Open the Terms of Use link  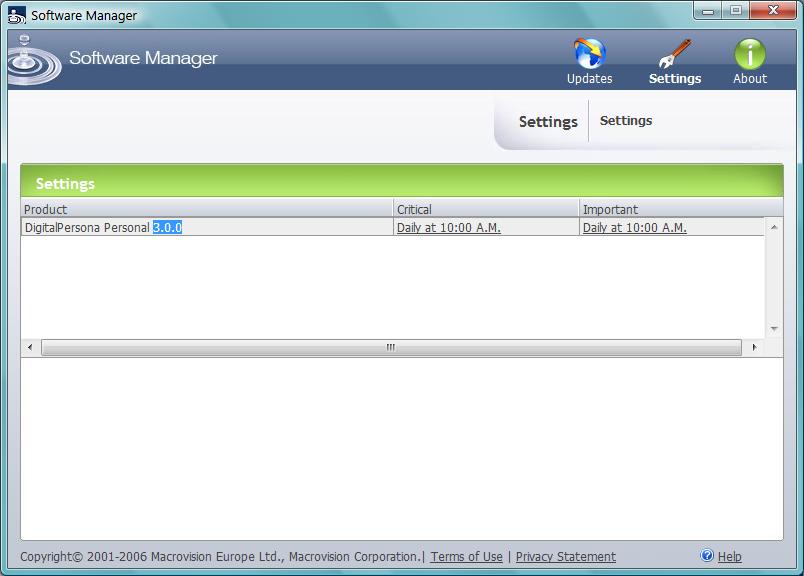point(467,557)
